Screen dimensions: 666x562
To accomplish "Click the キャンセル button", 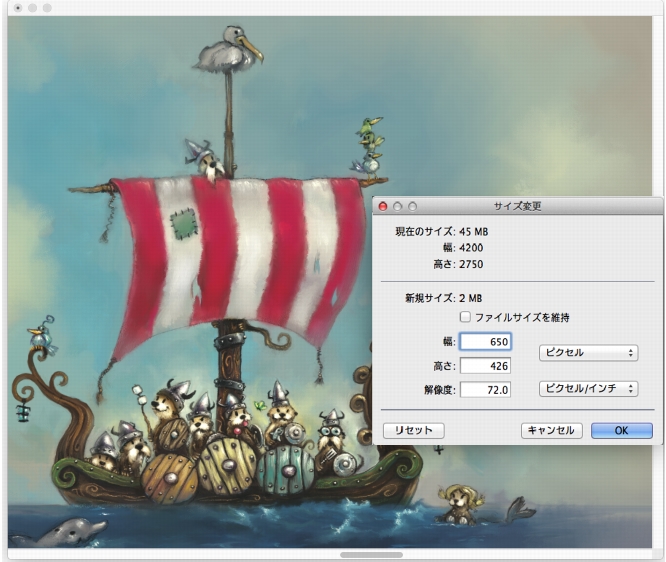I will point(551,430).
